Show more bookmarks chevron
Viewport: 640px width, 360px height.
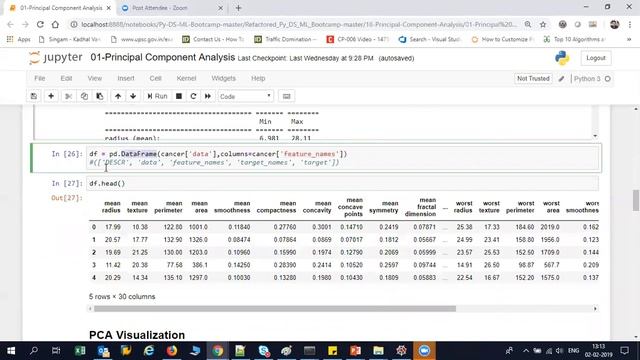point(629,39)
